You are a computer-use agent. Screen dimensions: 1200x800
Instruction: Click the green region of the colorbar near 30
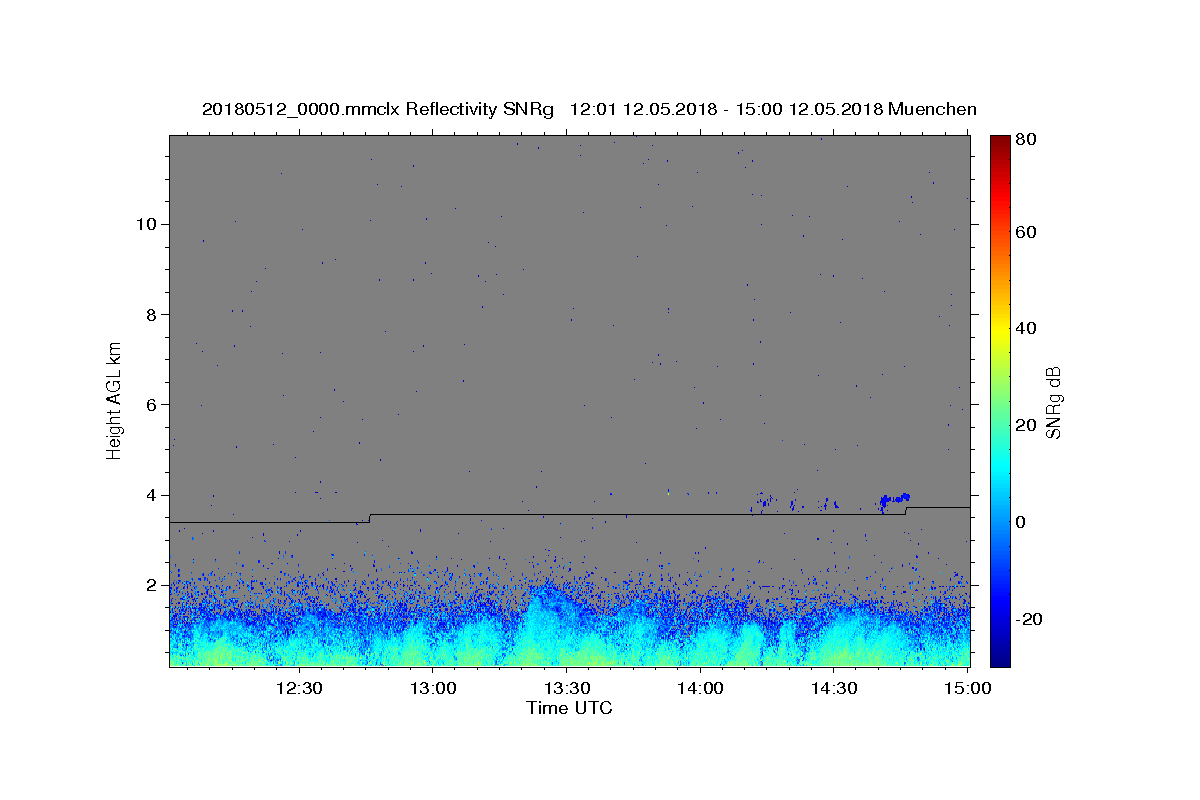[1000, 377]
